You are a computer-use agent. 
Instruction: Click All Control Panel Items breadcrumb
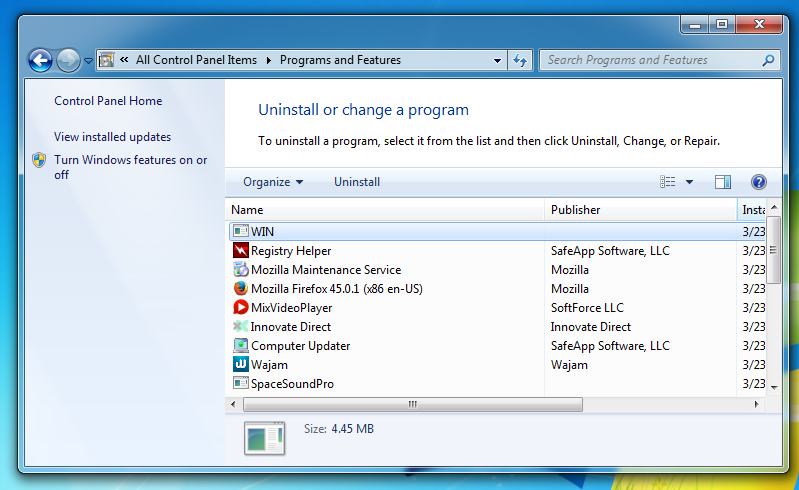pyautogui.click(x=196, y=60)
